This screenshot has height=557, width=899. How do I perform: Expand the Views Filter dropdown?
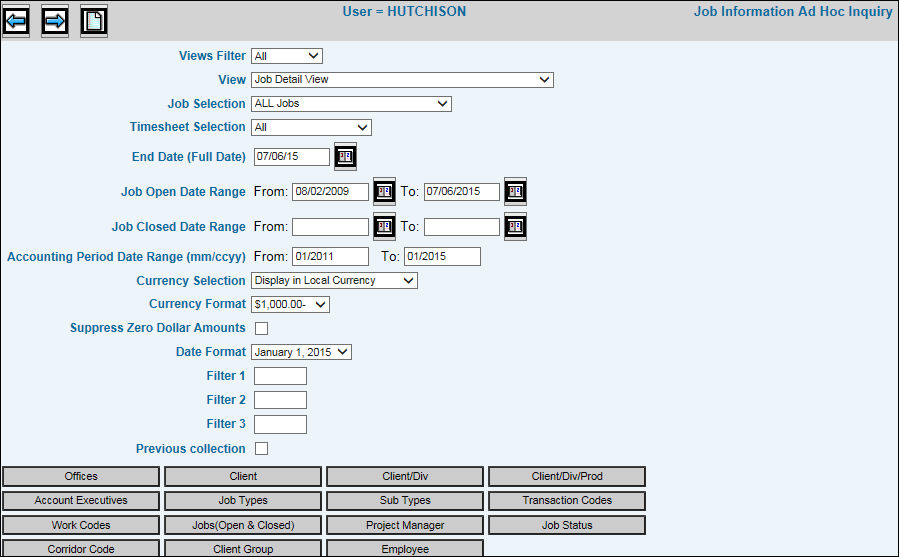[286, 56]
